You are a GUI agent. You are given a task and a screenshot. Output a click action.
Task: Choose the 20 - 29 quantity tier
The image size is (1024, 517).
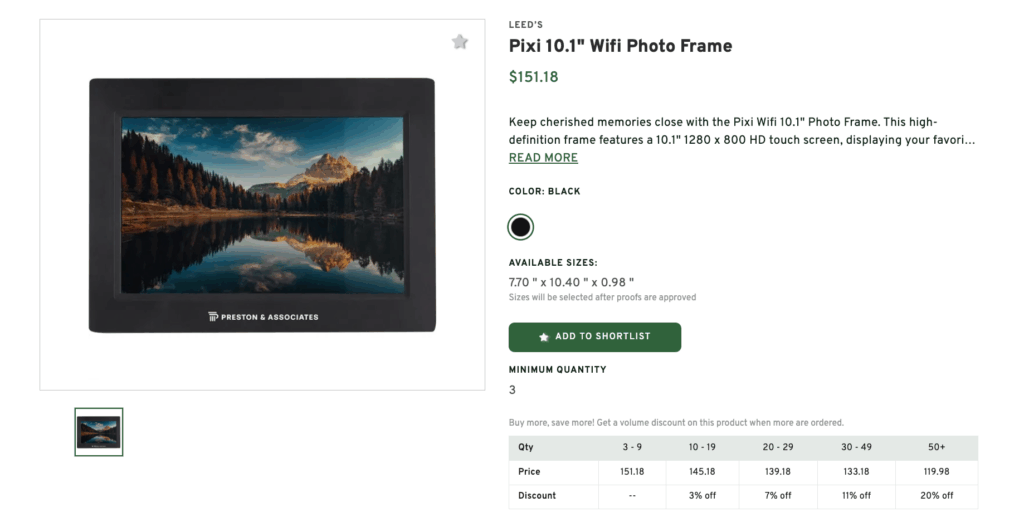778,447
